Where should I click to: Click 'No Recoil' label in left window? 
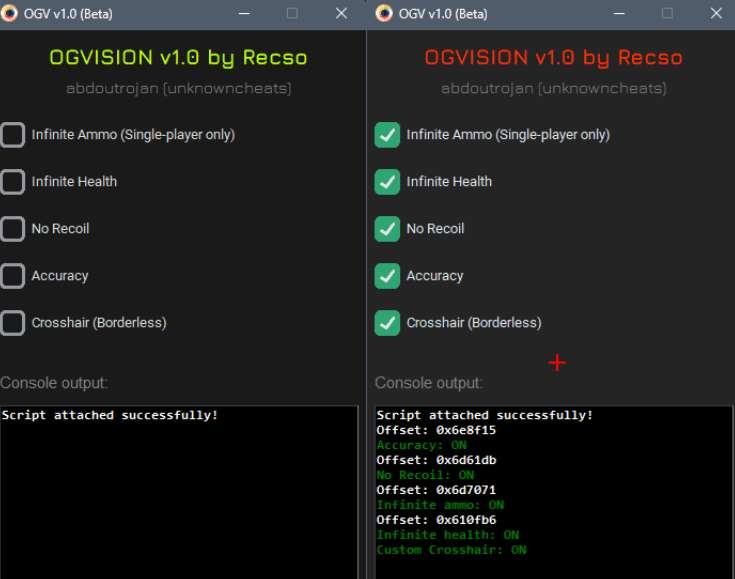60,229
